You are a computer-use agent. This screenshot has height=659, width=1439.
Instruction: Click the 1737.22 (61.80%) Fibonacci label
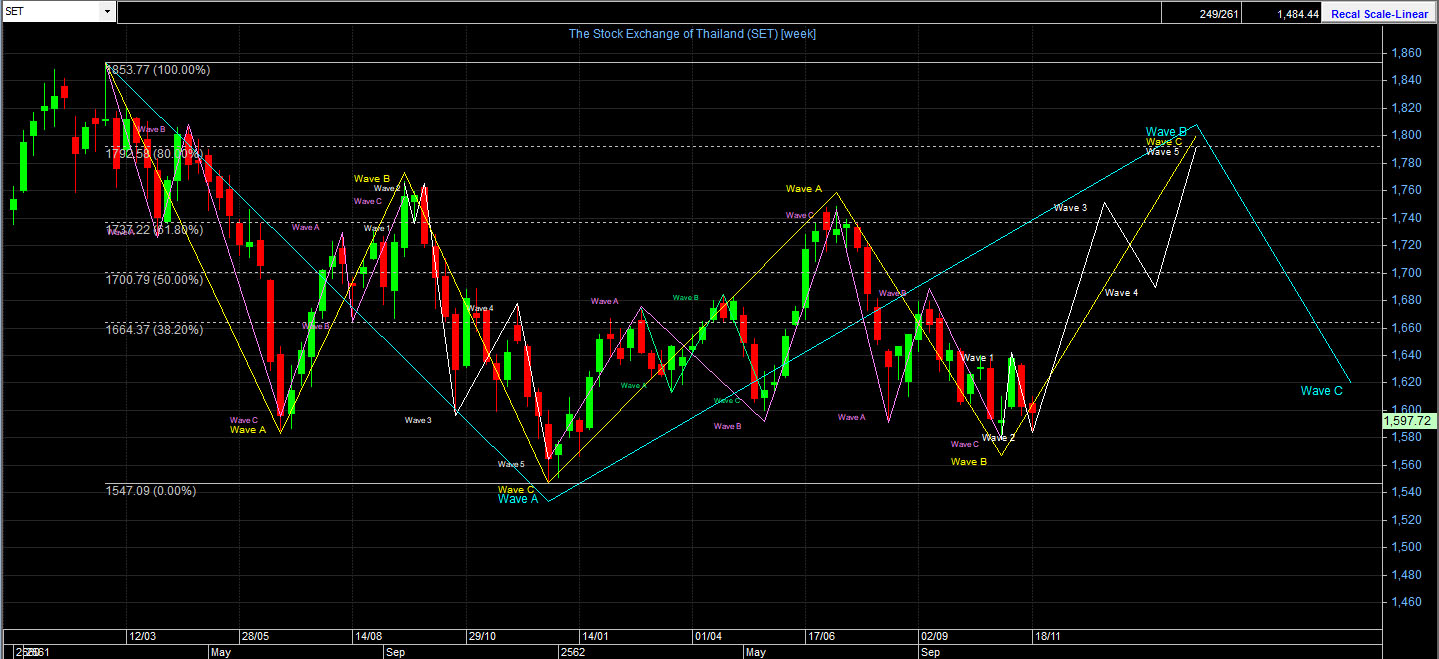[x=155, y=230]
